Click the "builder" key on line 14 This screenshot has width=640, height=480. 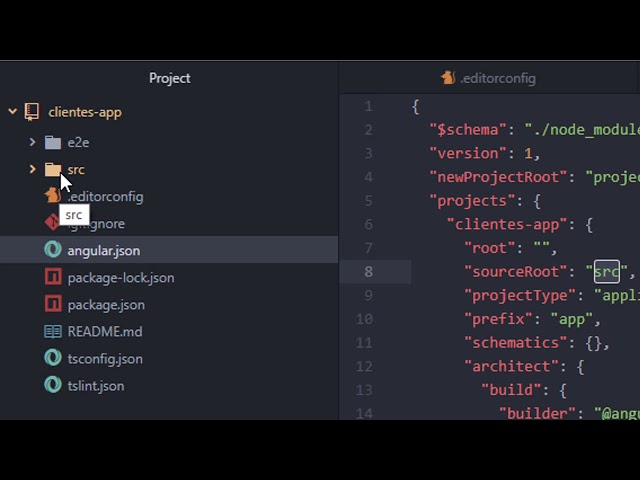coord(537,413)
